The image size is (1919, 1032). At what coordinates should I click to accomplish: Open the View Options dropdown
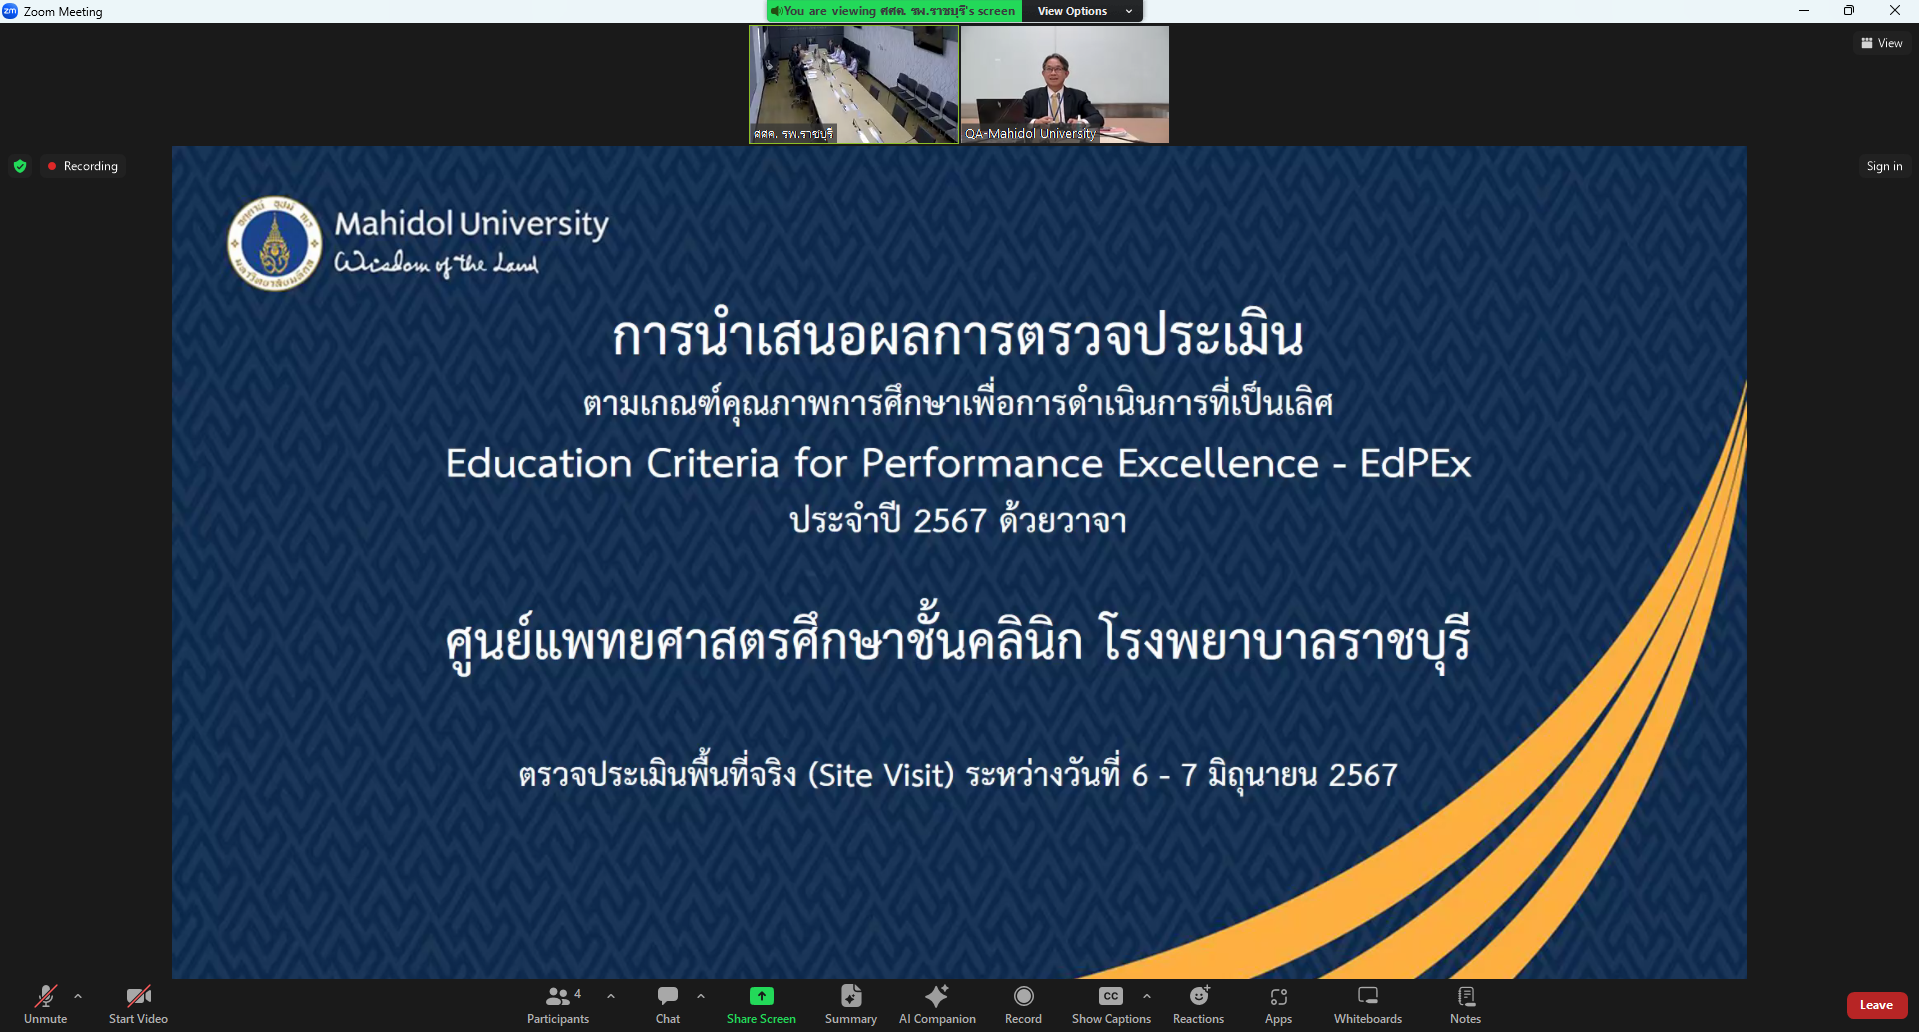coord(1083,11)
